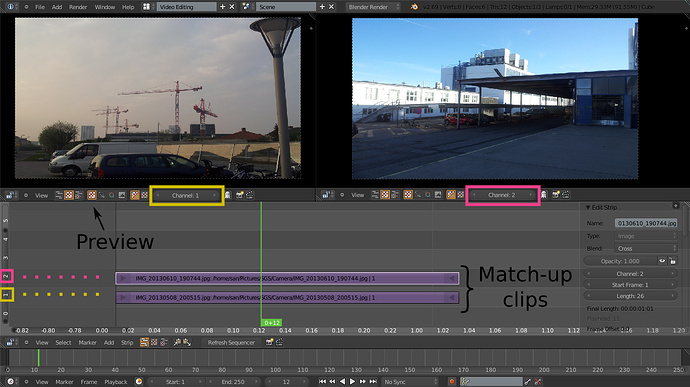
Task: Open the File menu
Action: 40,7
